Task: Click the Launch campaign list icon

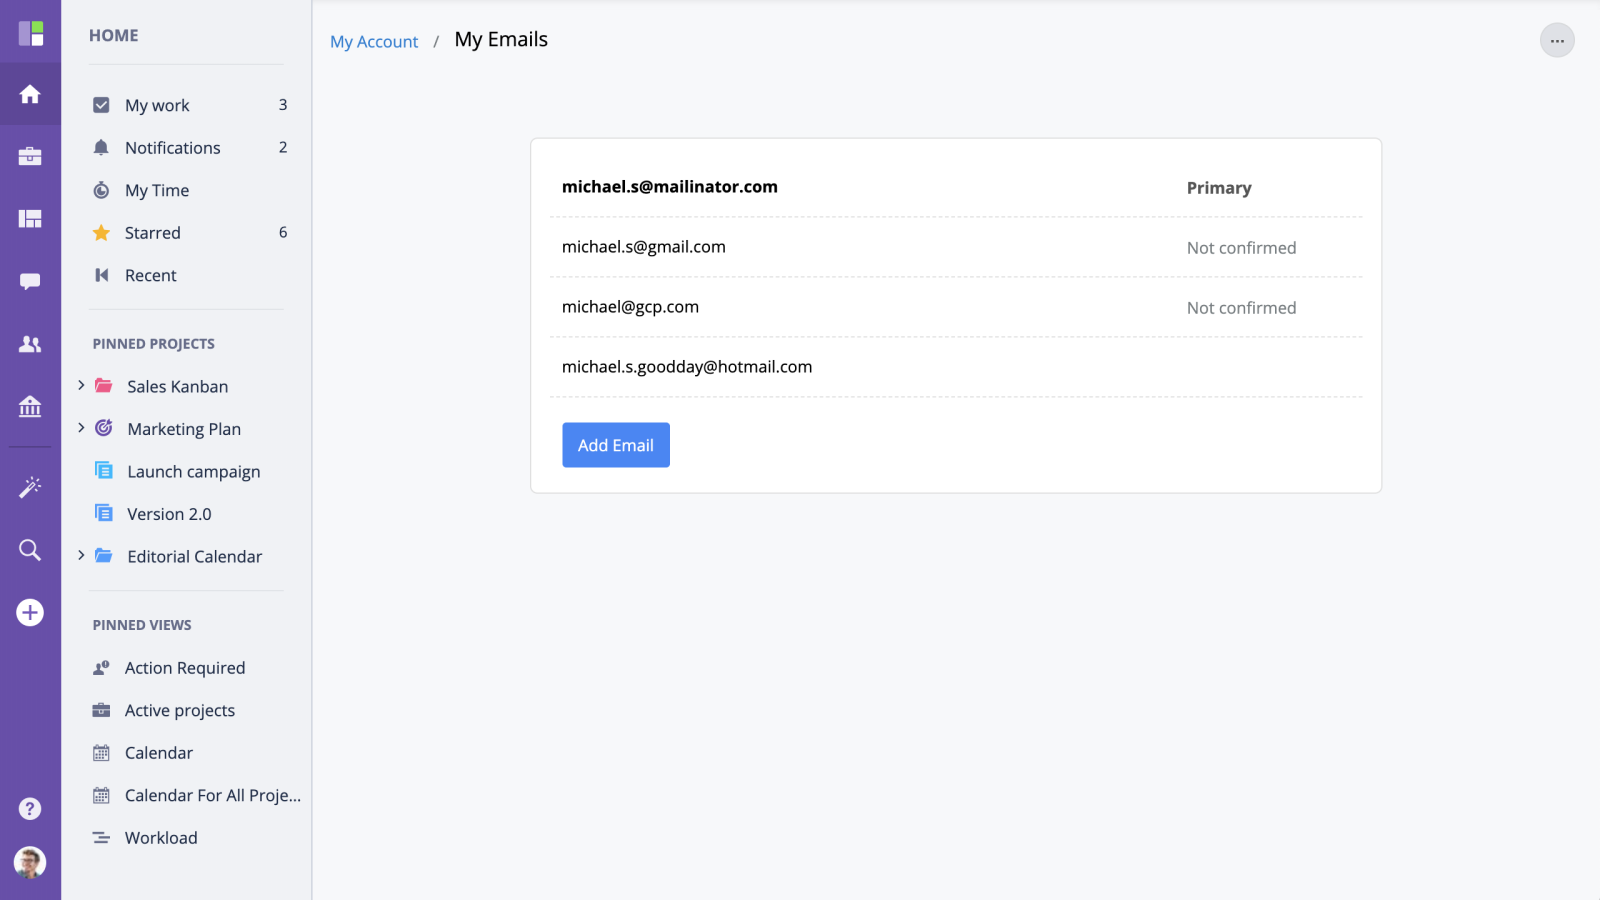Action: coord(103,470)
